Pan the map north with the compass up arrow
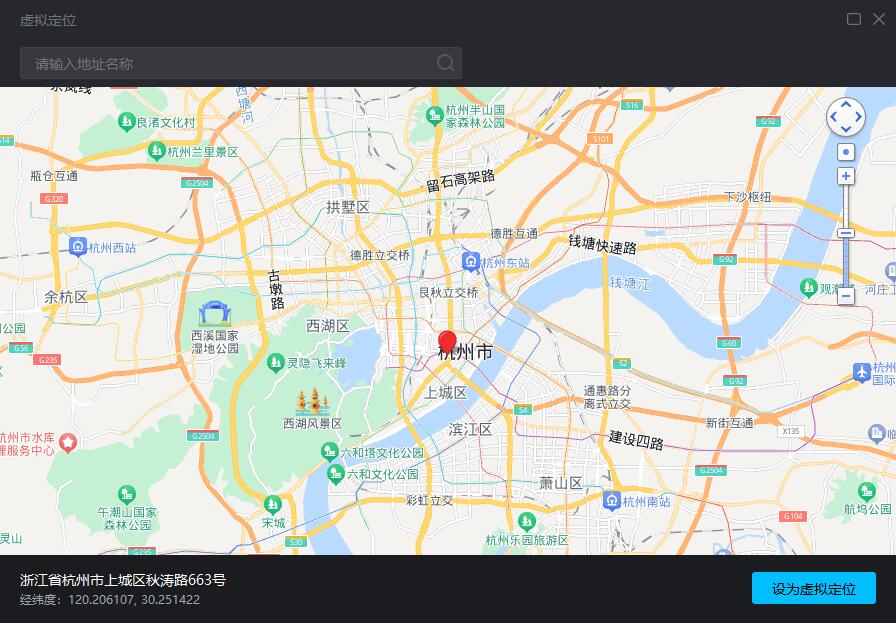This screenshot has height=623, width=896. point(846,104)
